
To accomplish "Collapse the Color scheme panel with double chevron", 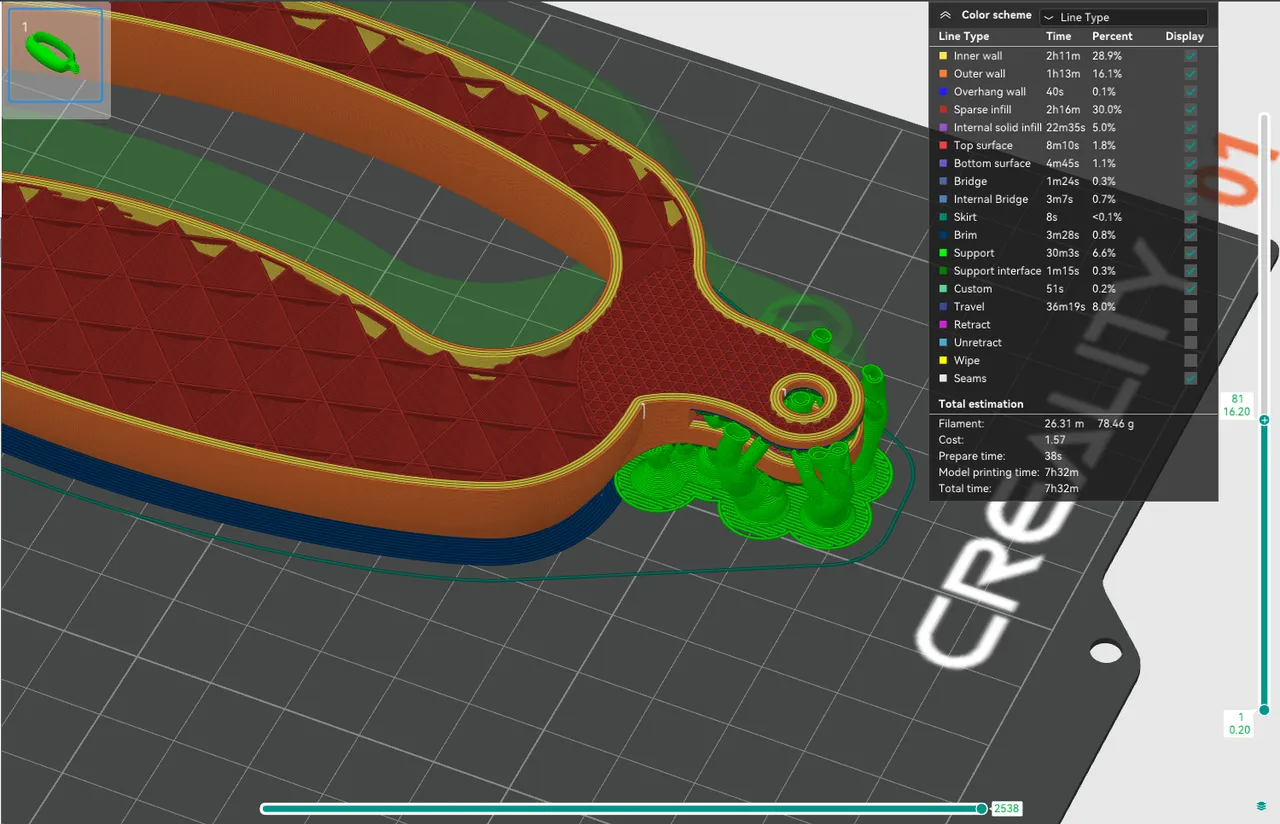I will coord(945,15).
